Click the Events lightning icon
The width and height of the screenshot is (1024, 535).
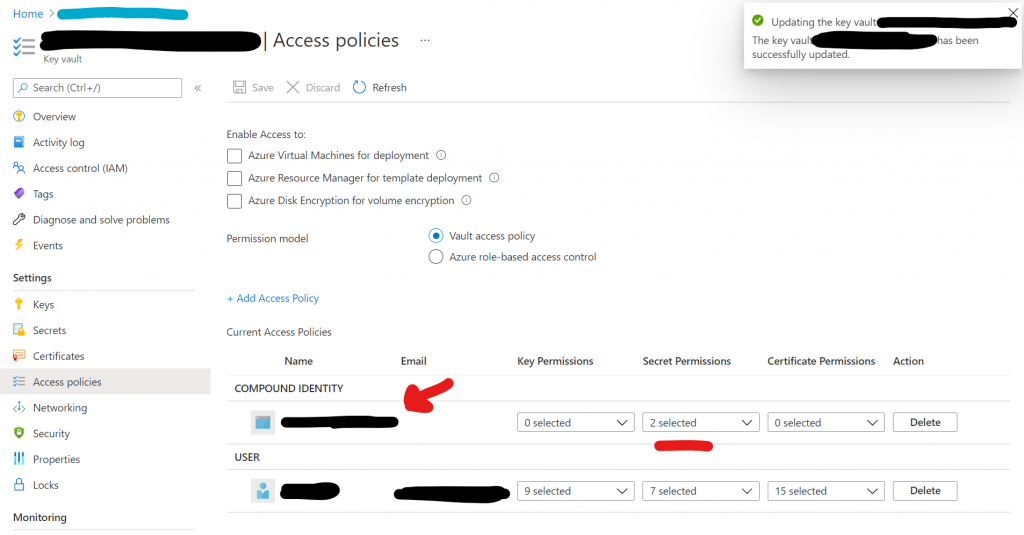(19, 245)
